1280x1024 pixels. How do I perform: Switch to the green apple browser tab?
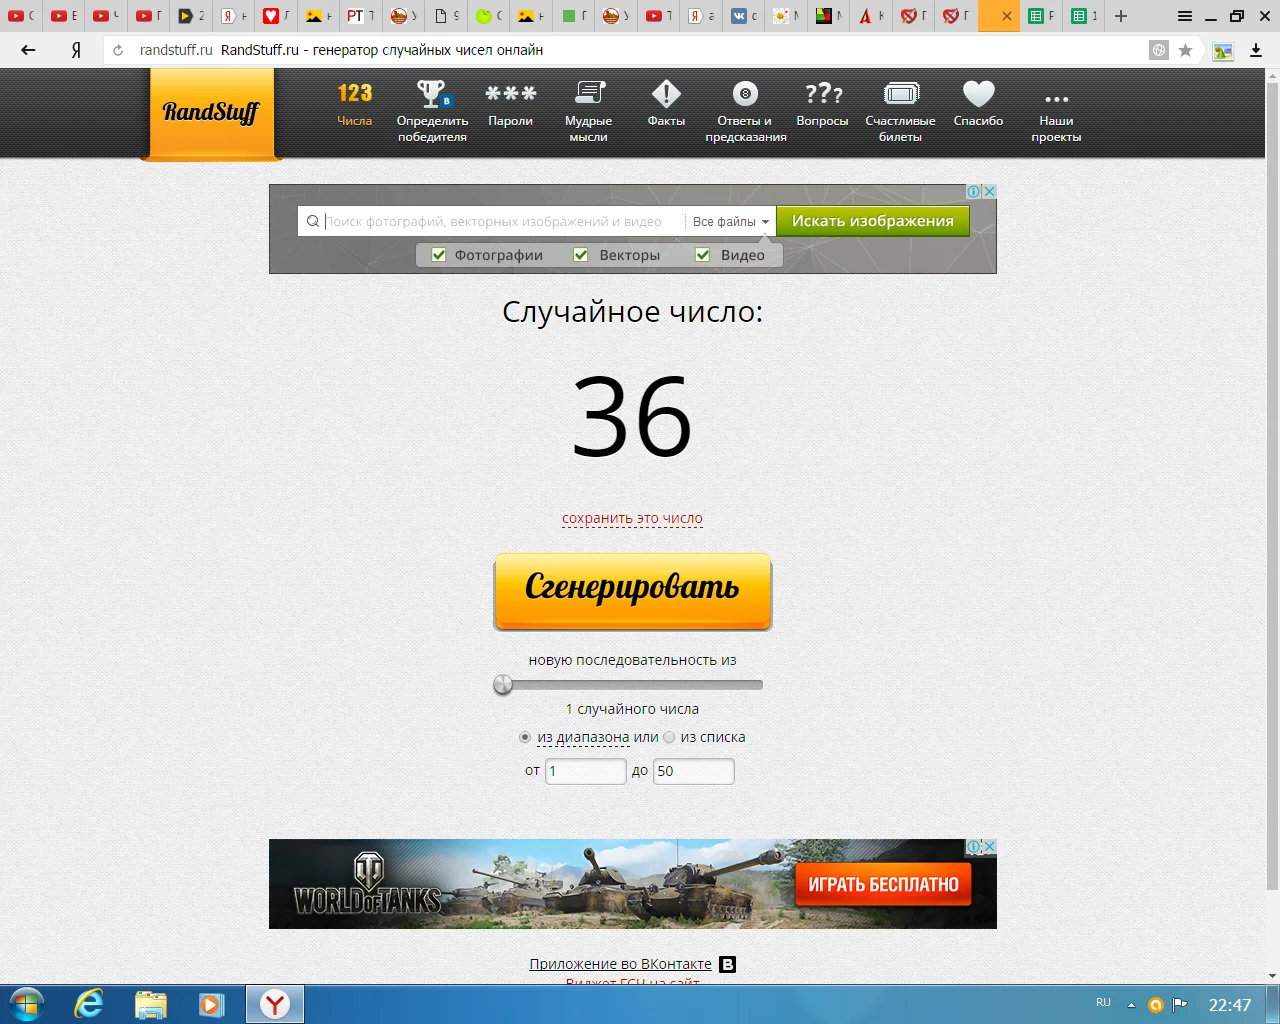coord(487,16)
